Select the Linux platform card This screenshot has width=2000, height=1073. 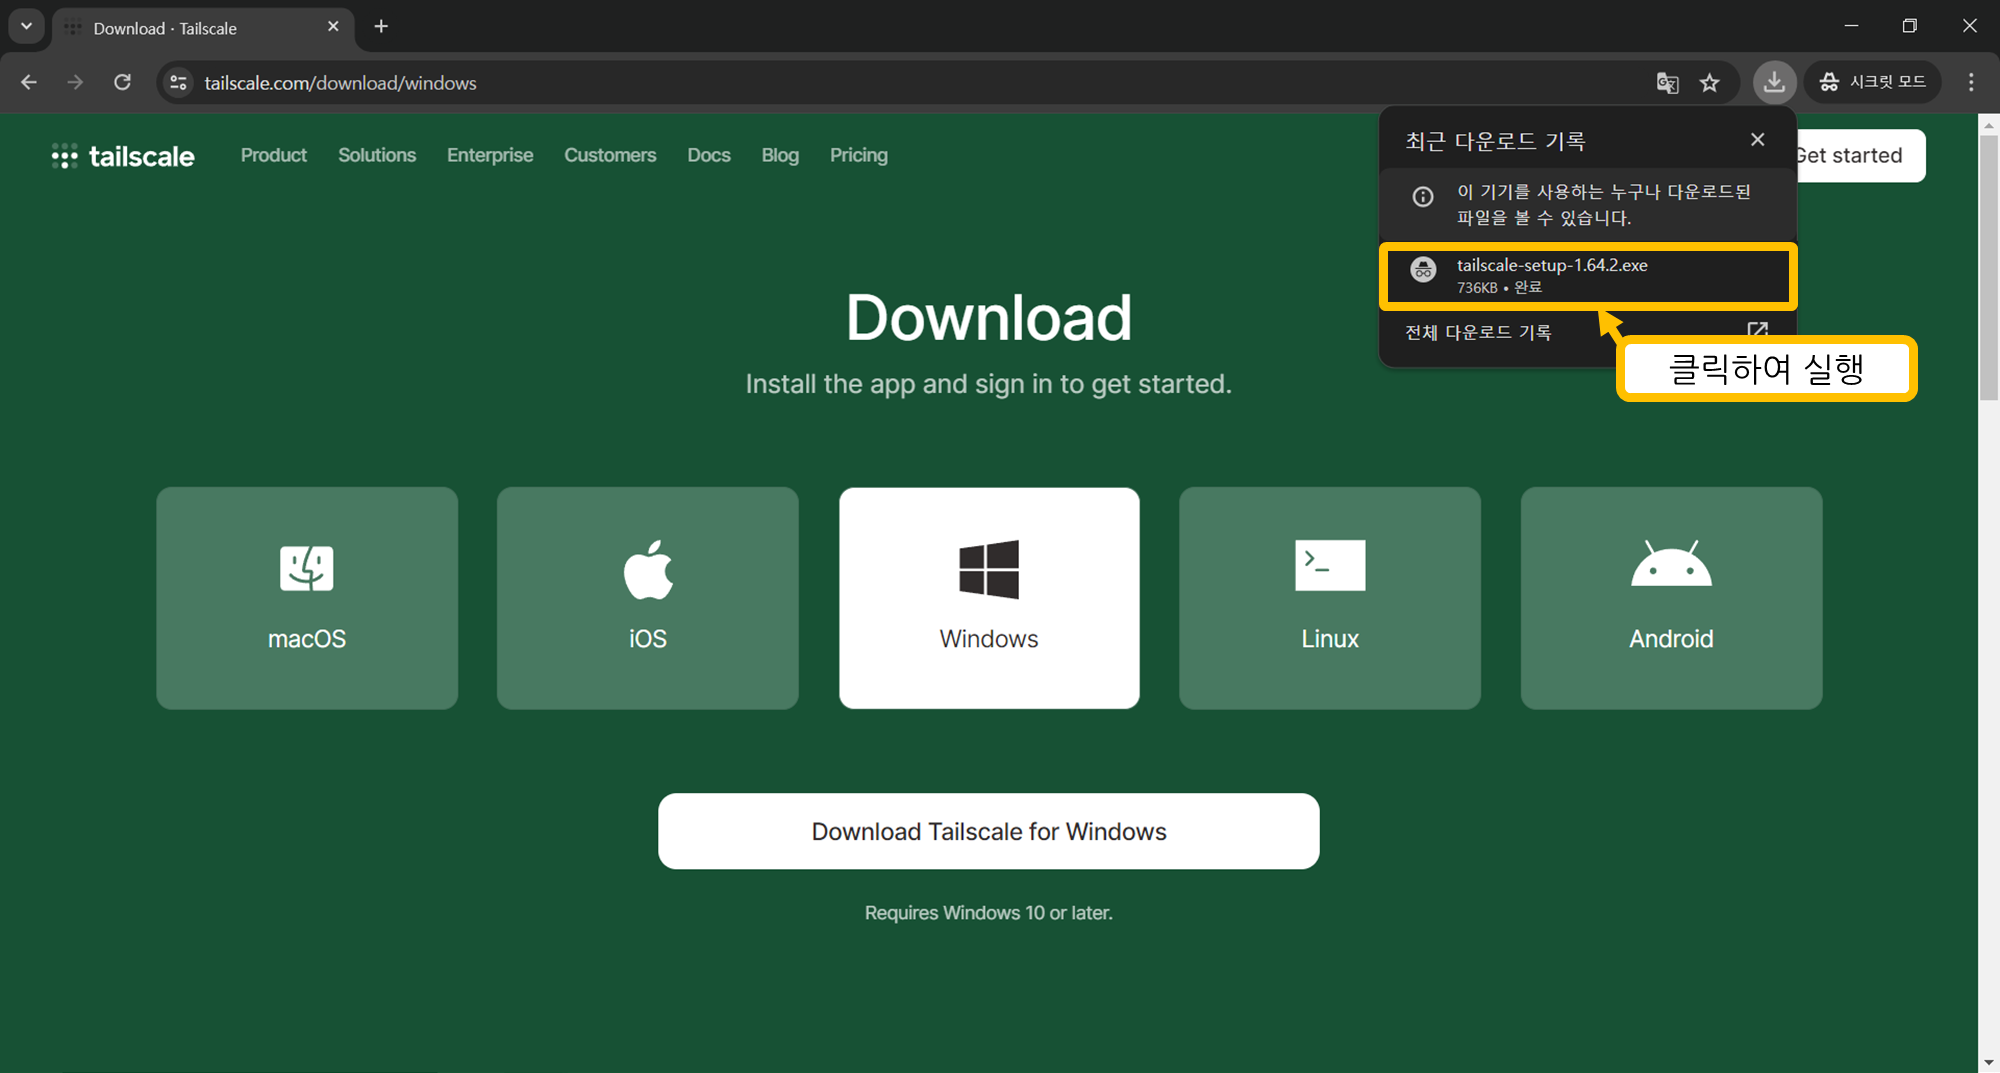pyautogui.click(x=1330, y=598)
